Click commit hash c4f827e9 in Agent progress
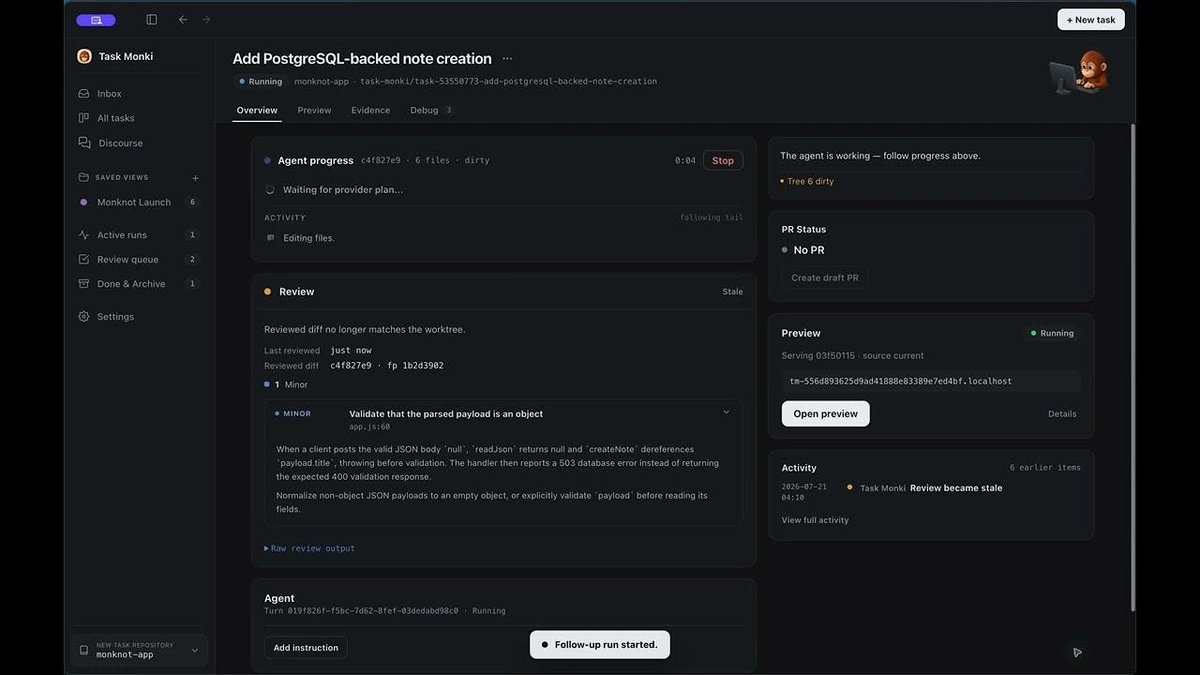The width and height of the screenshot is (1200, 675). (x=380, y=160)
